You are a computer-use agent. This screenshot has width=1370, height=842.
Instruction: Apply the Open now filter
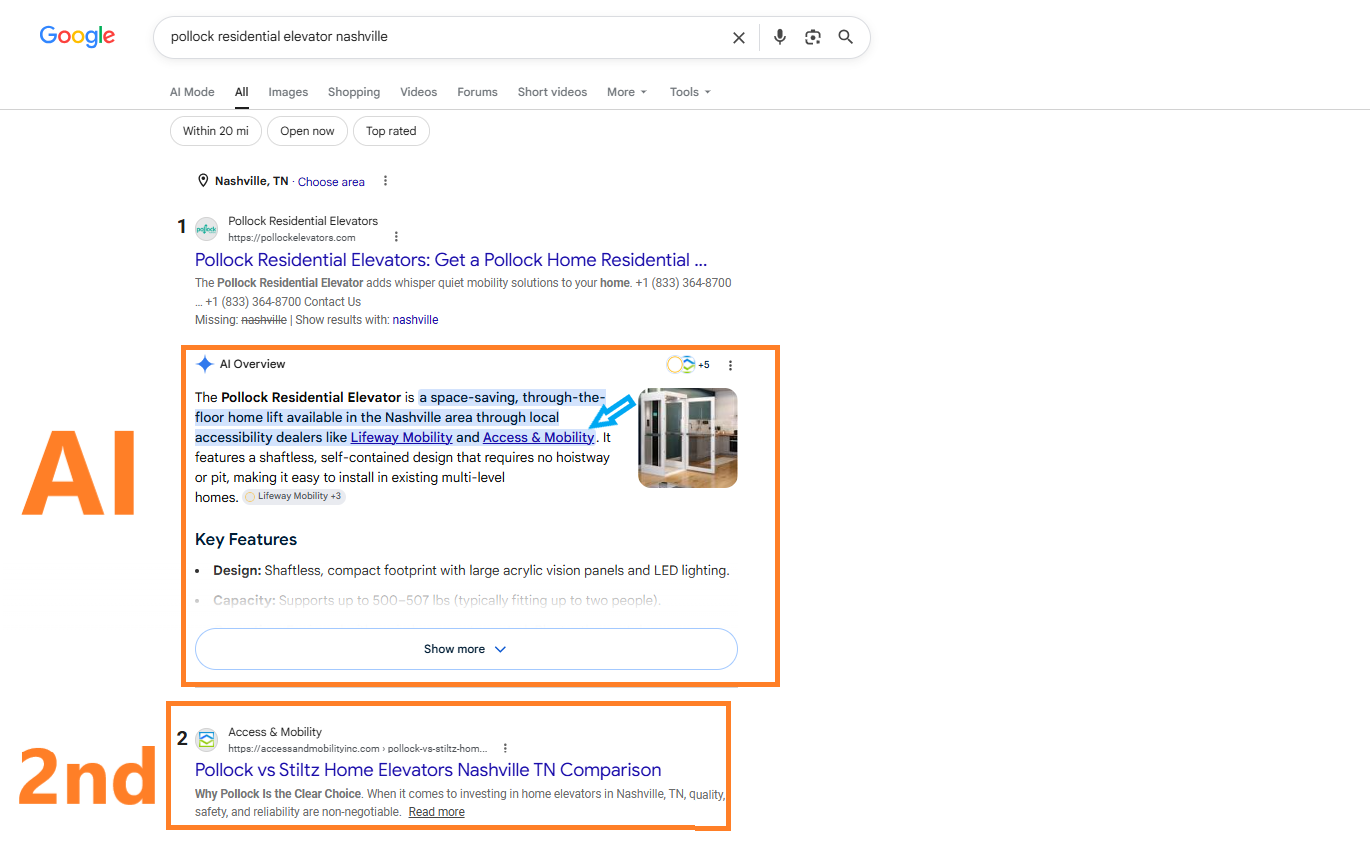point(307,131)
